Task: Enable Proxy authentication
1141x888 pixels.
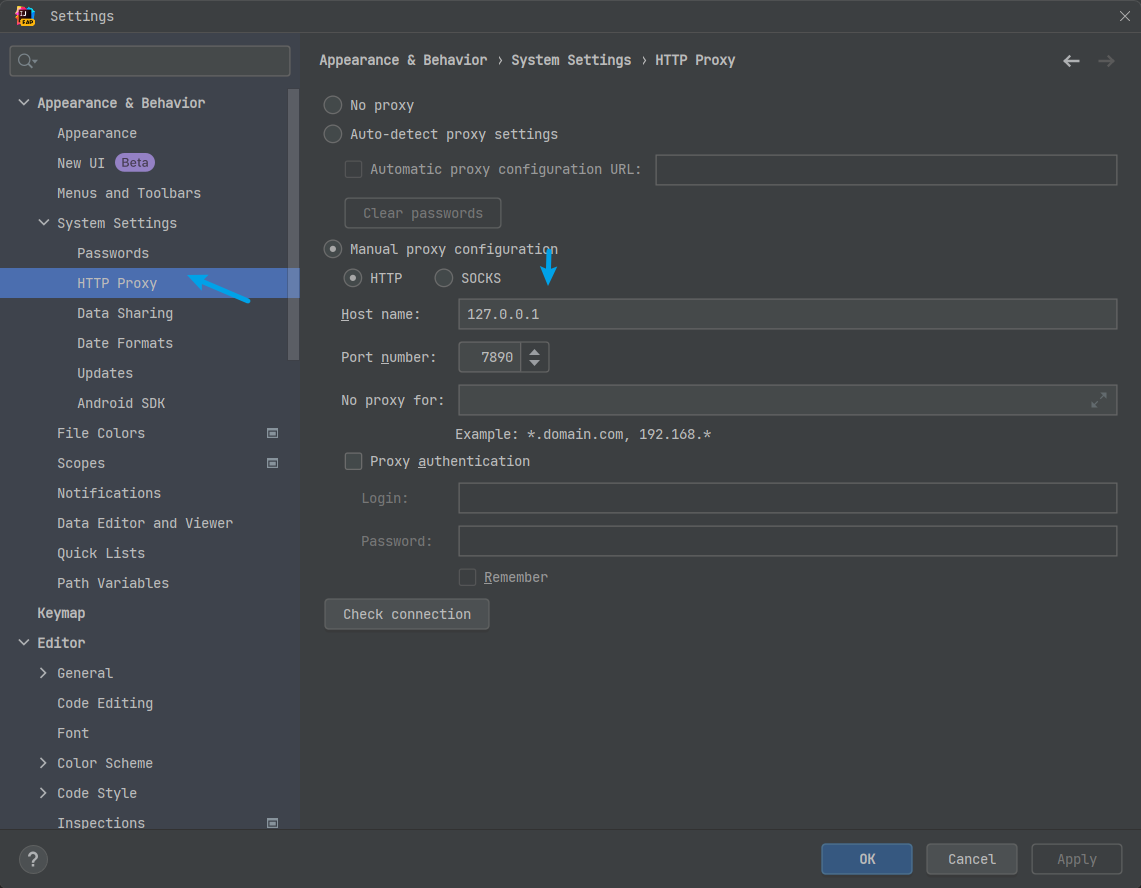Action: pos(353,461)
